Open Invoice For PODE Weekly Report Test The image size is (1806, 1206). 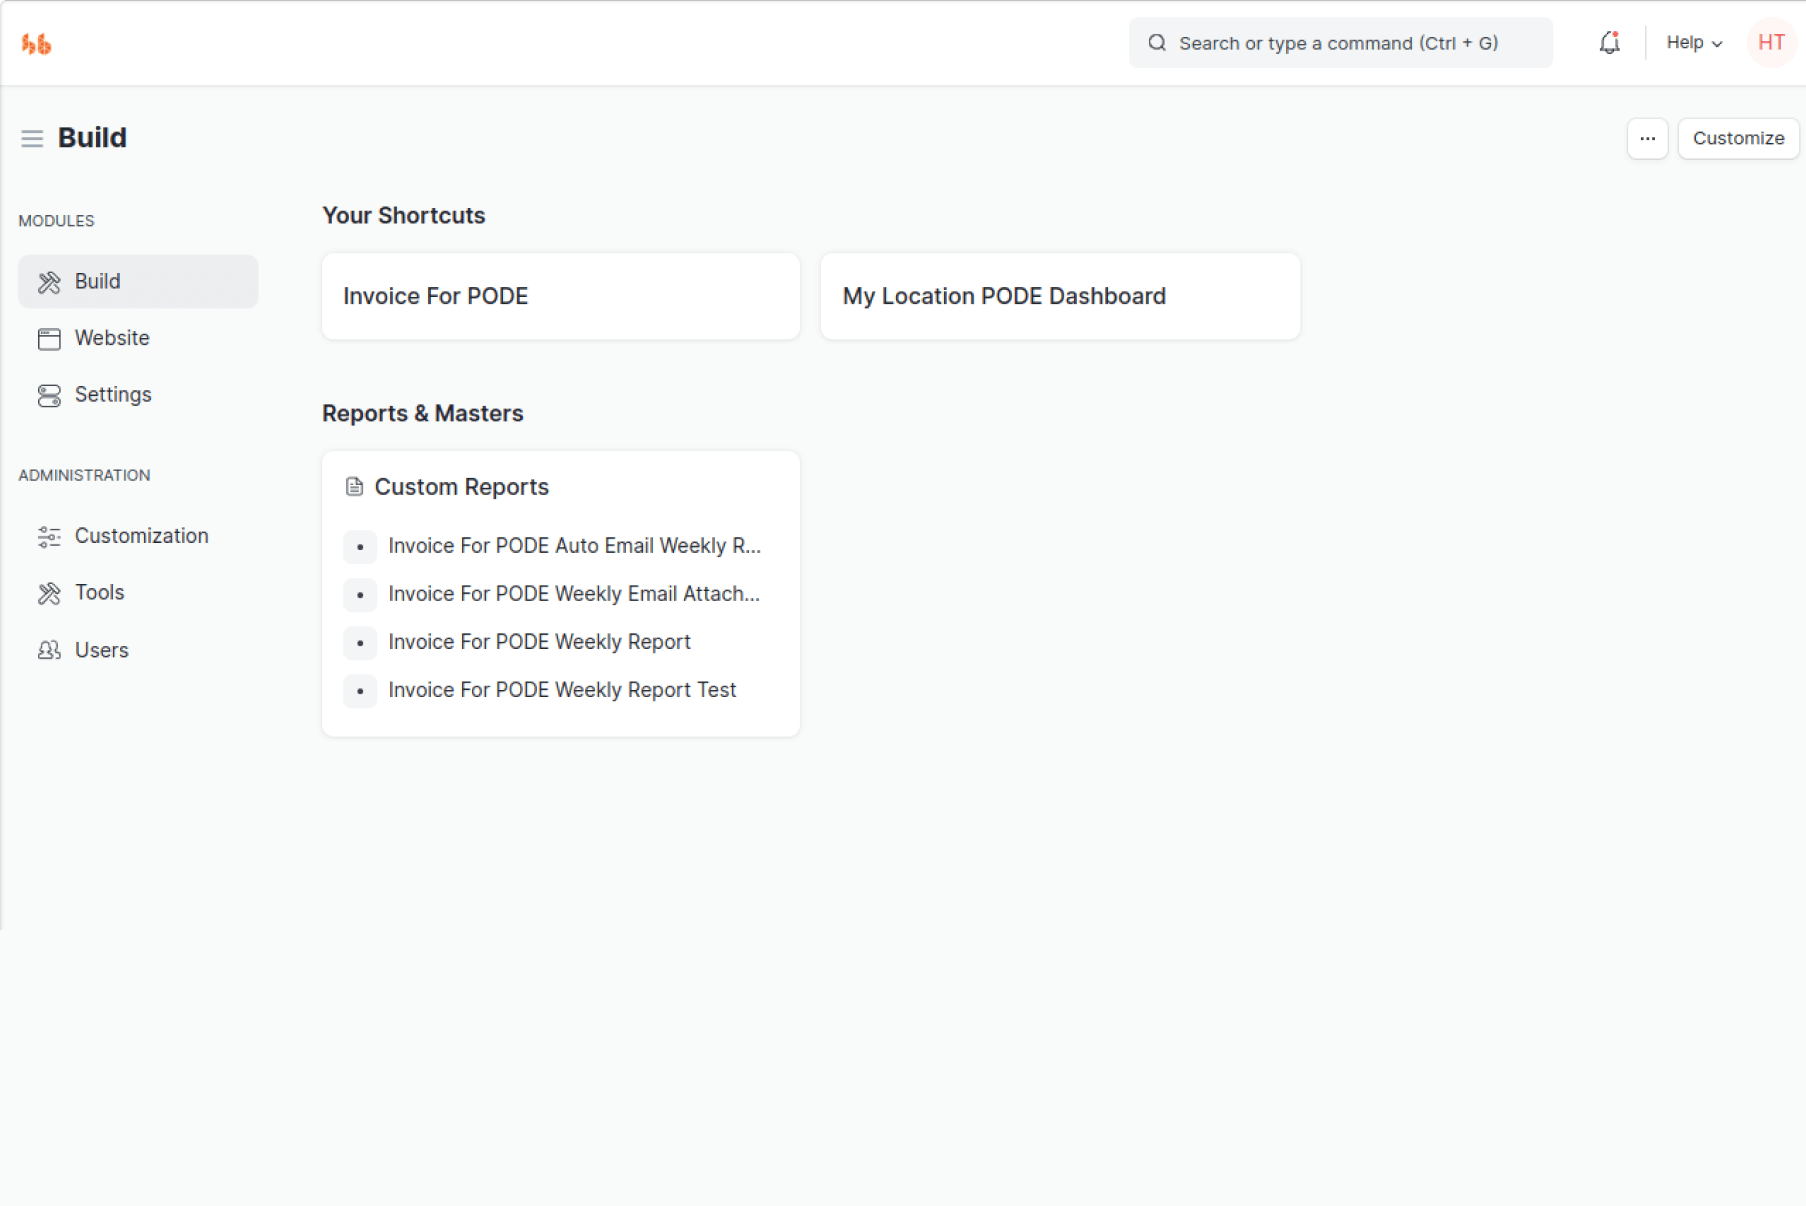pyautogui.click(x=561, y=690)
